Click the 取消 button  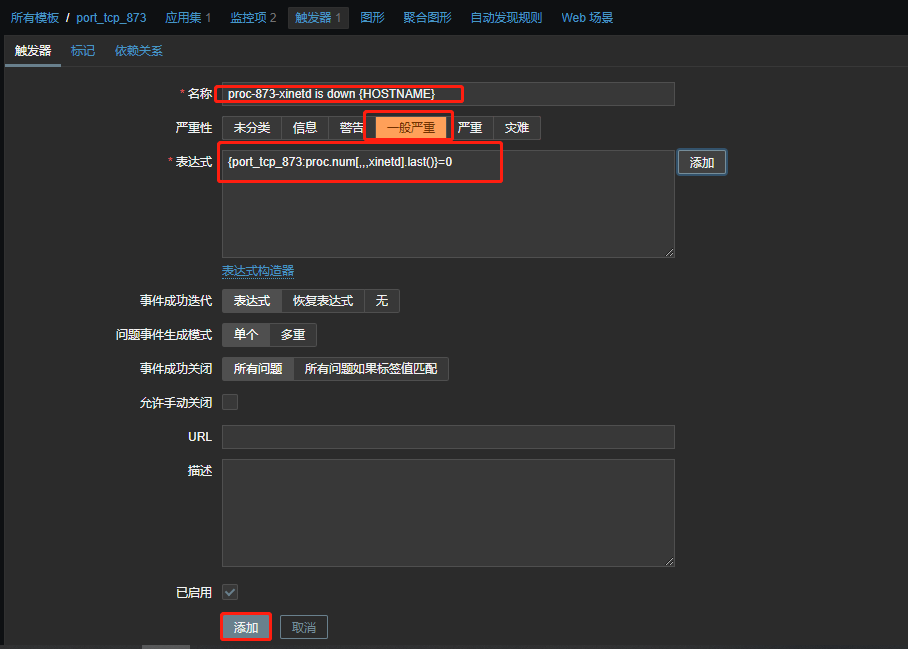coord(304,628)
